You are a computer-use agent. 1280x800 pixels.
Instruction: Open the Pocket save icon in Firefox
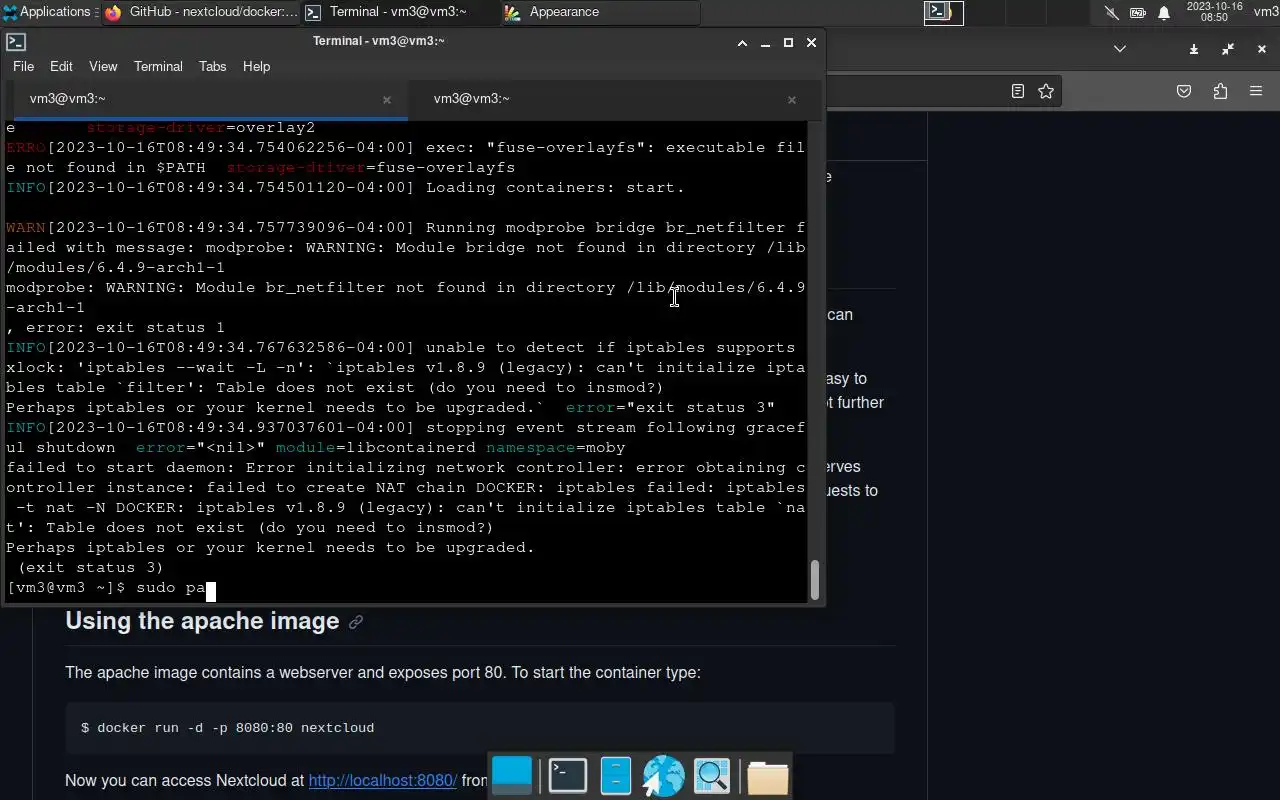1184,91
